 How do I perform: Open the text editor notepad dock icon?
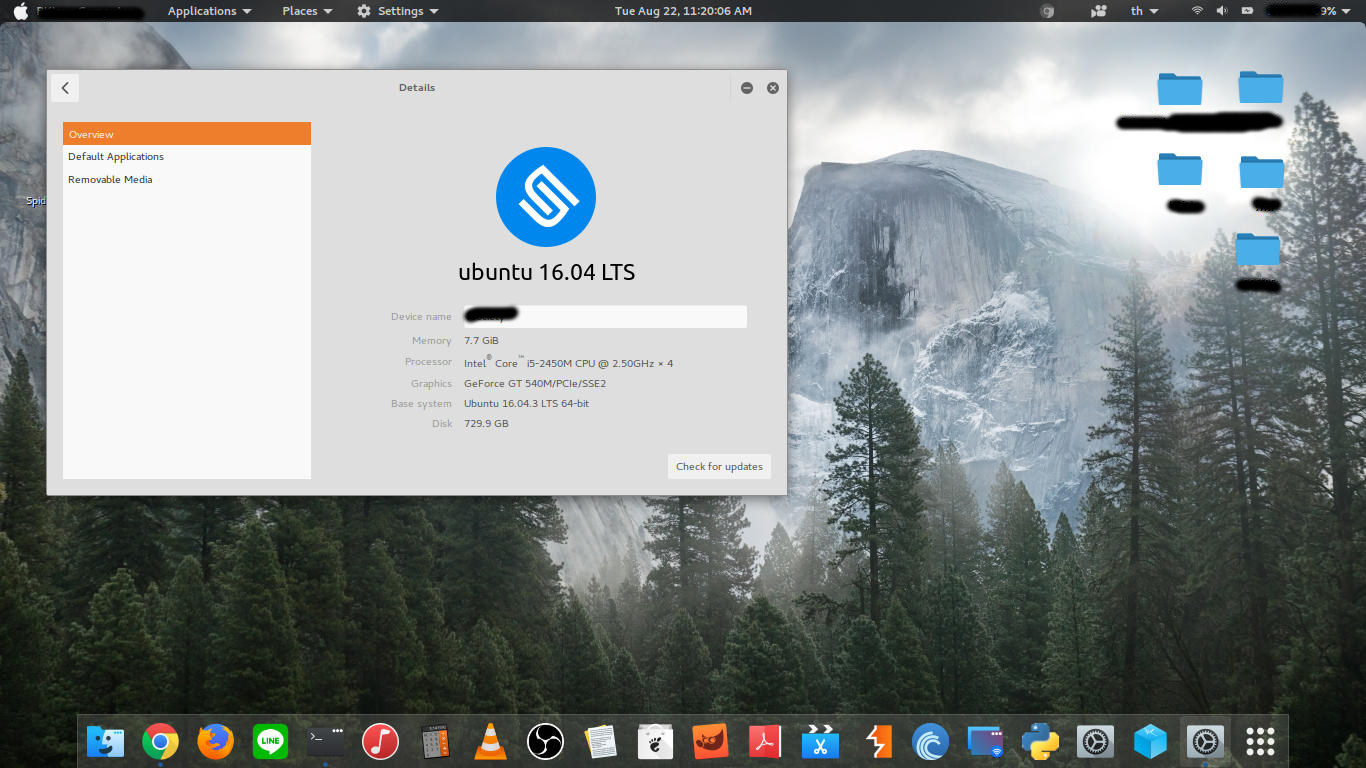(600, 742)
